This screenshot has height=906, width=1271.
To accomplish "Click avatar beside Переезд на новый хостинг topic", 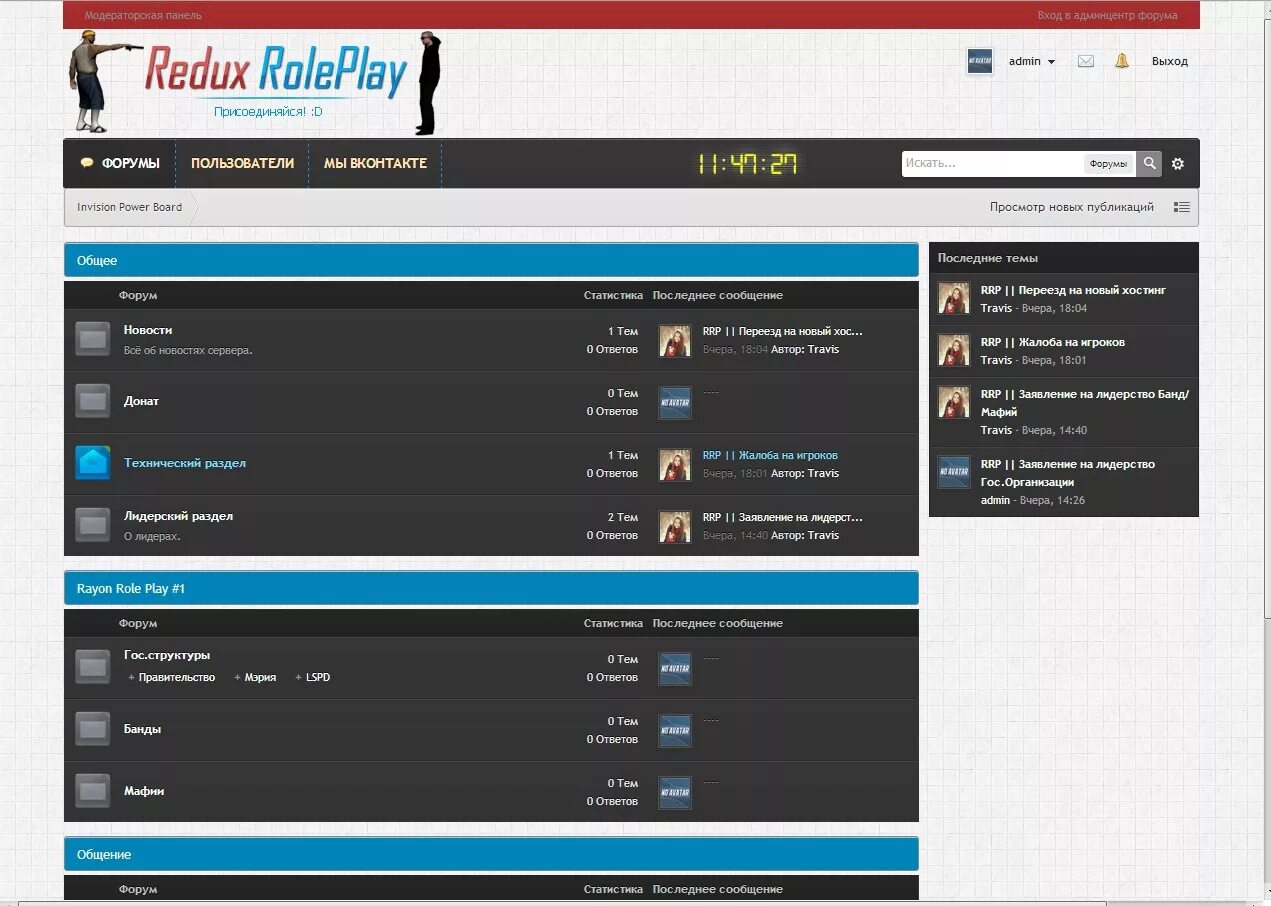I will (954, 298).
